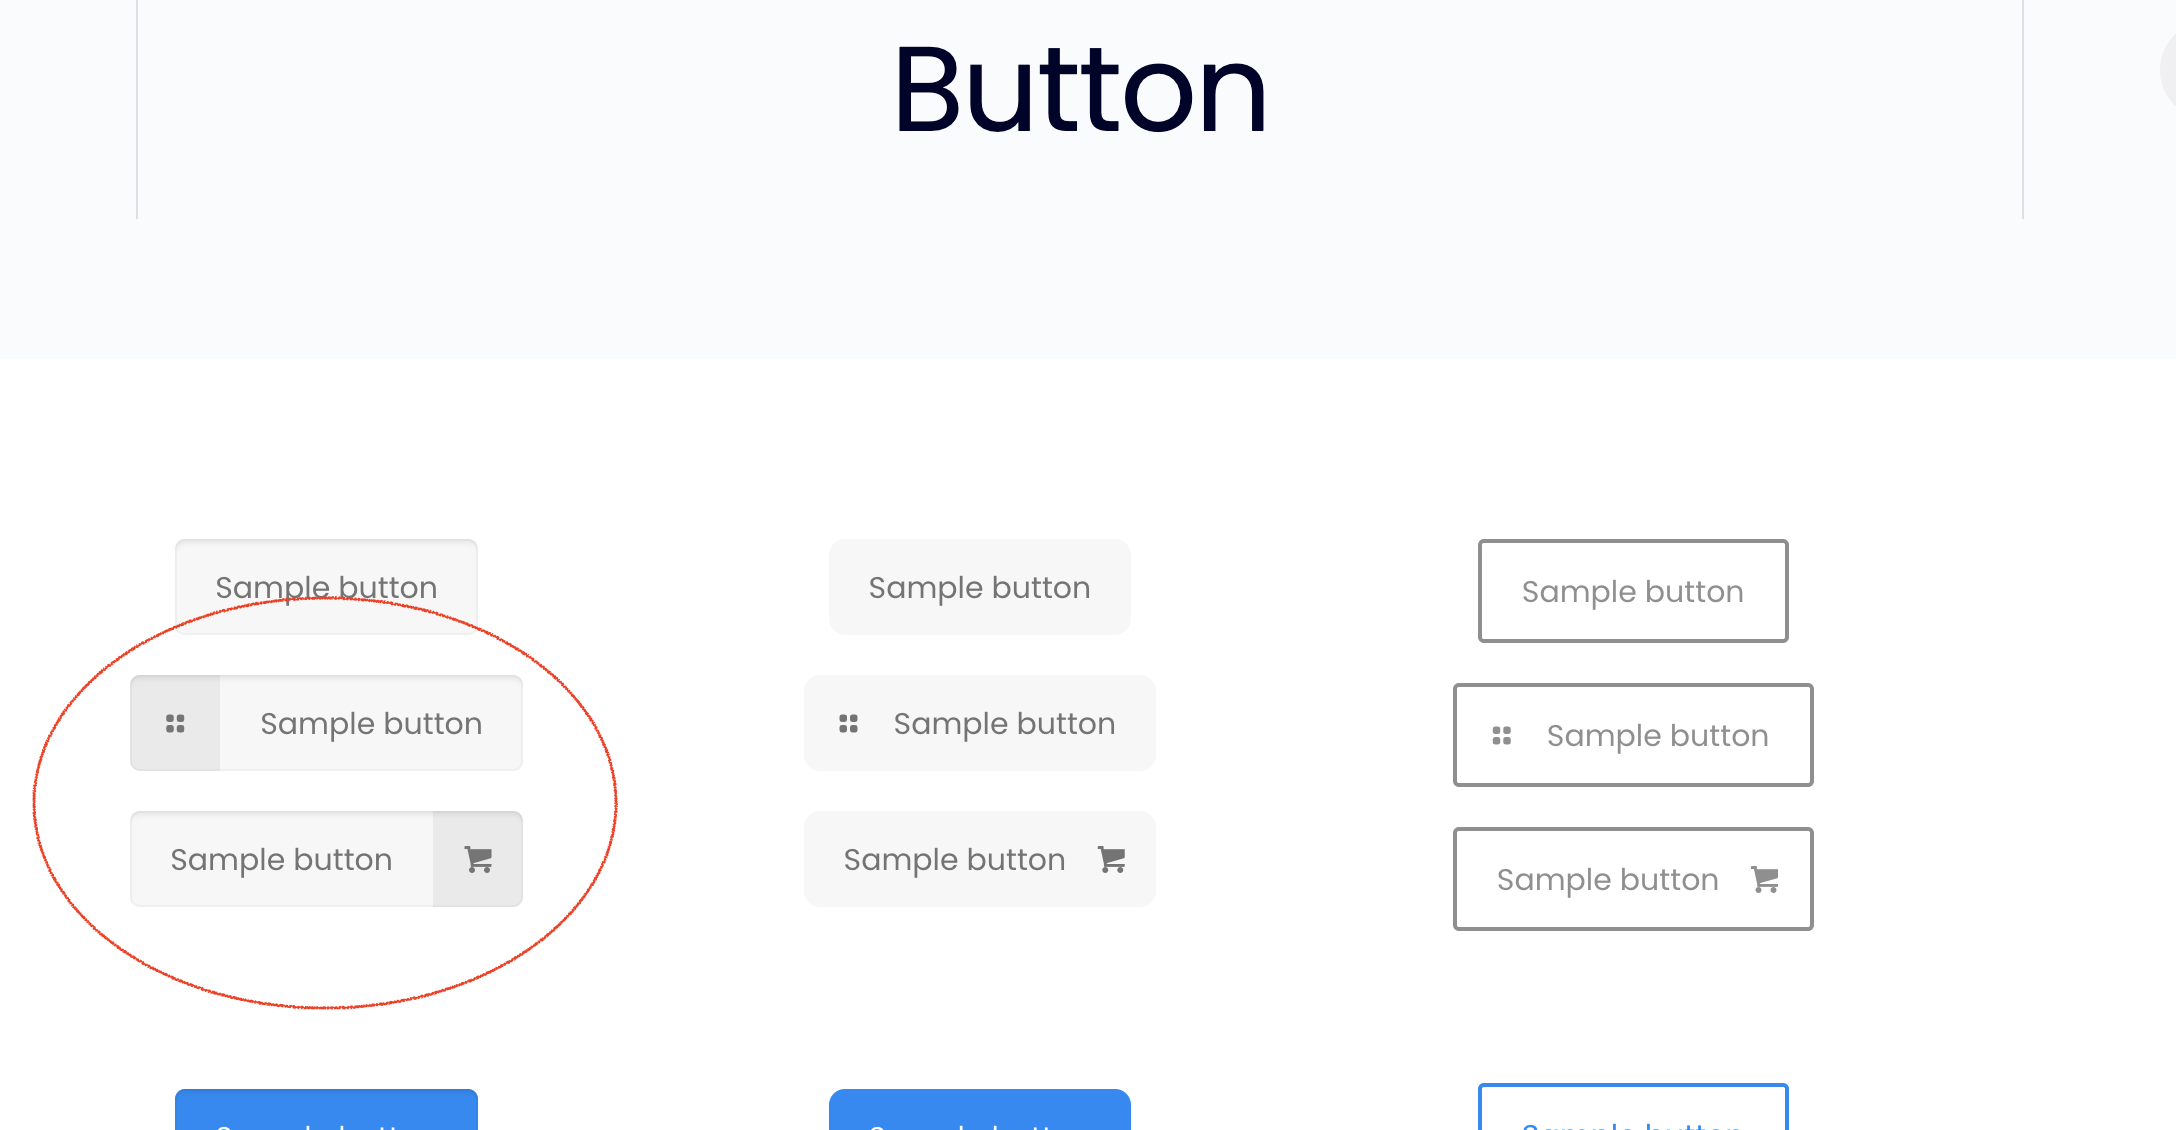Viewport: 2176px width, 1130px height.
Task: Click cart icon in middle flat button
Action: click(x=1111, y=859)
